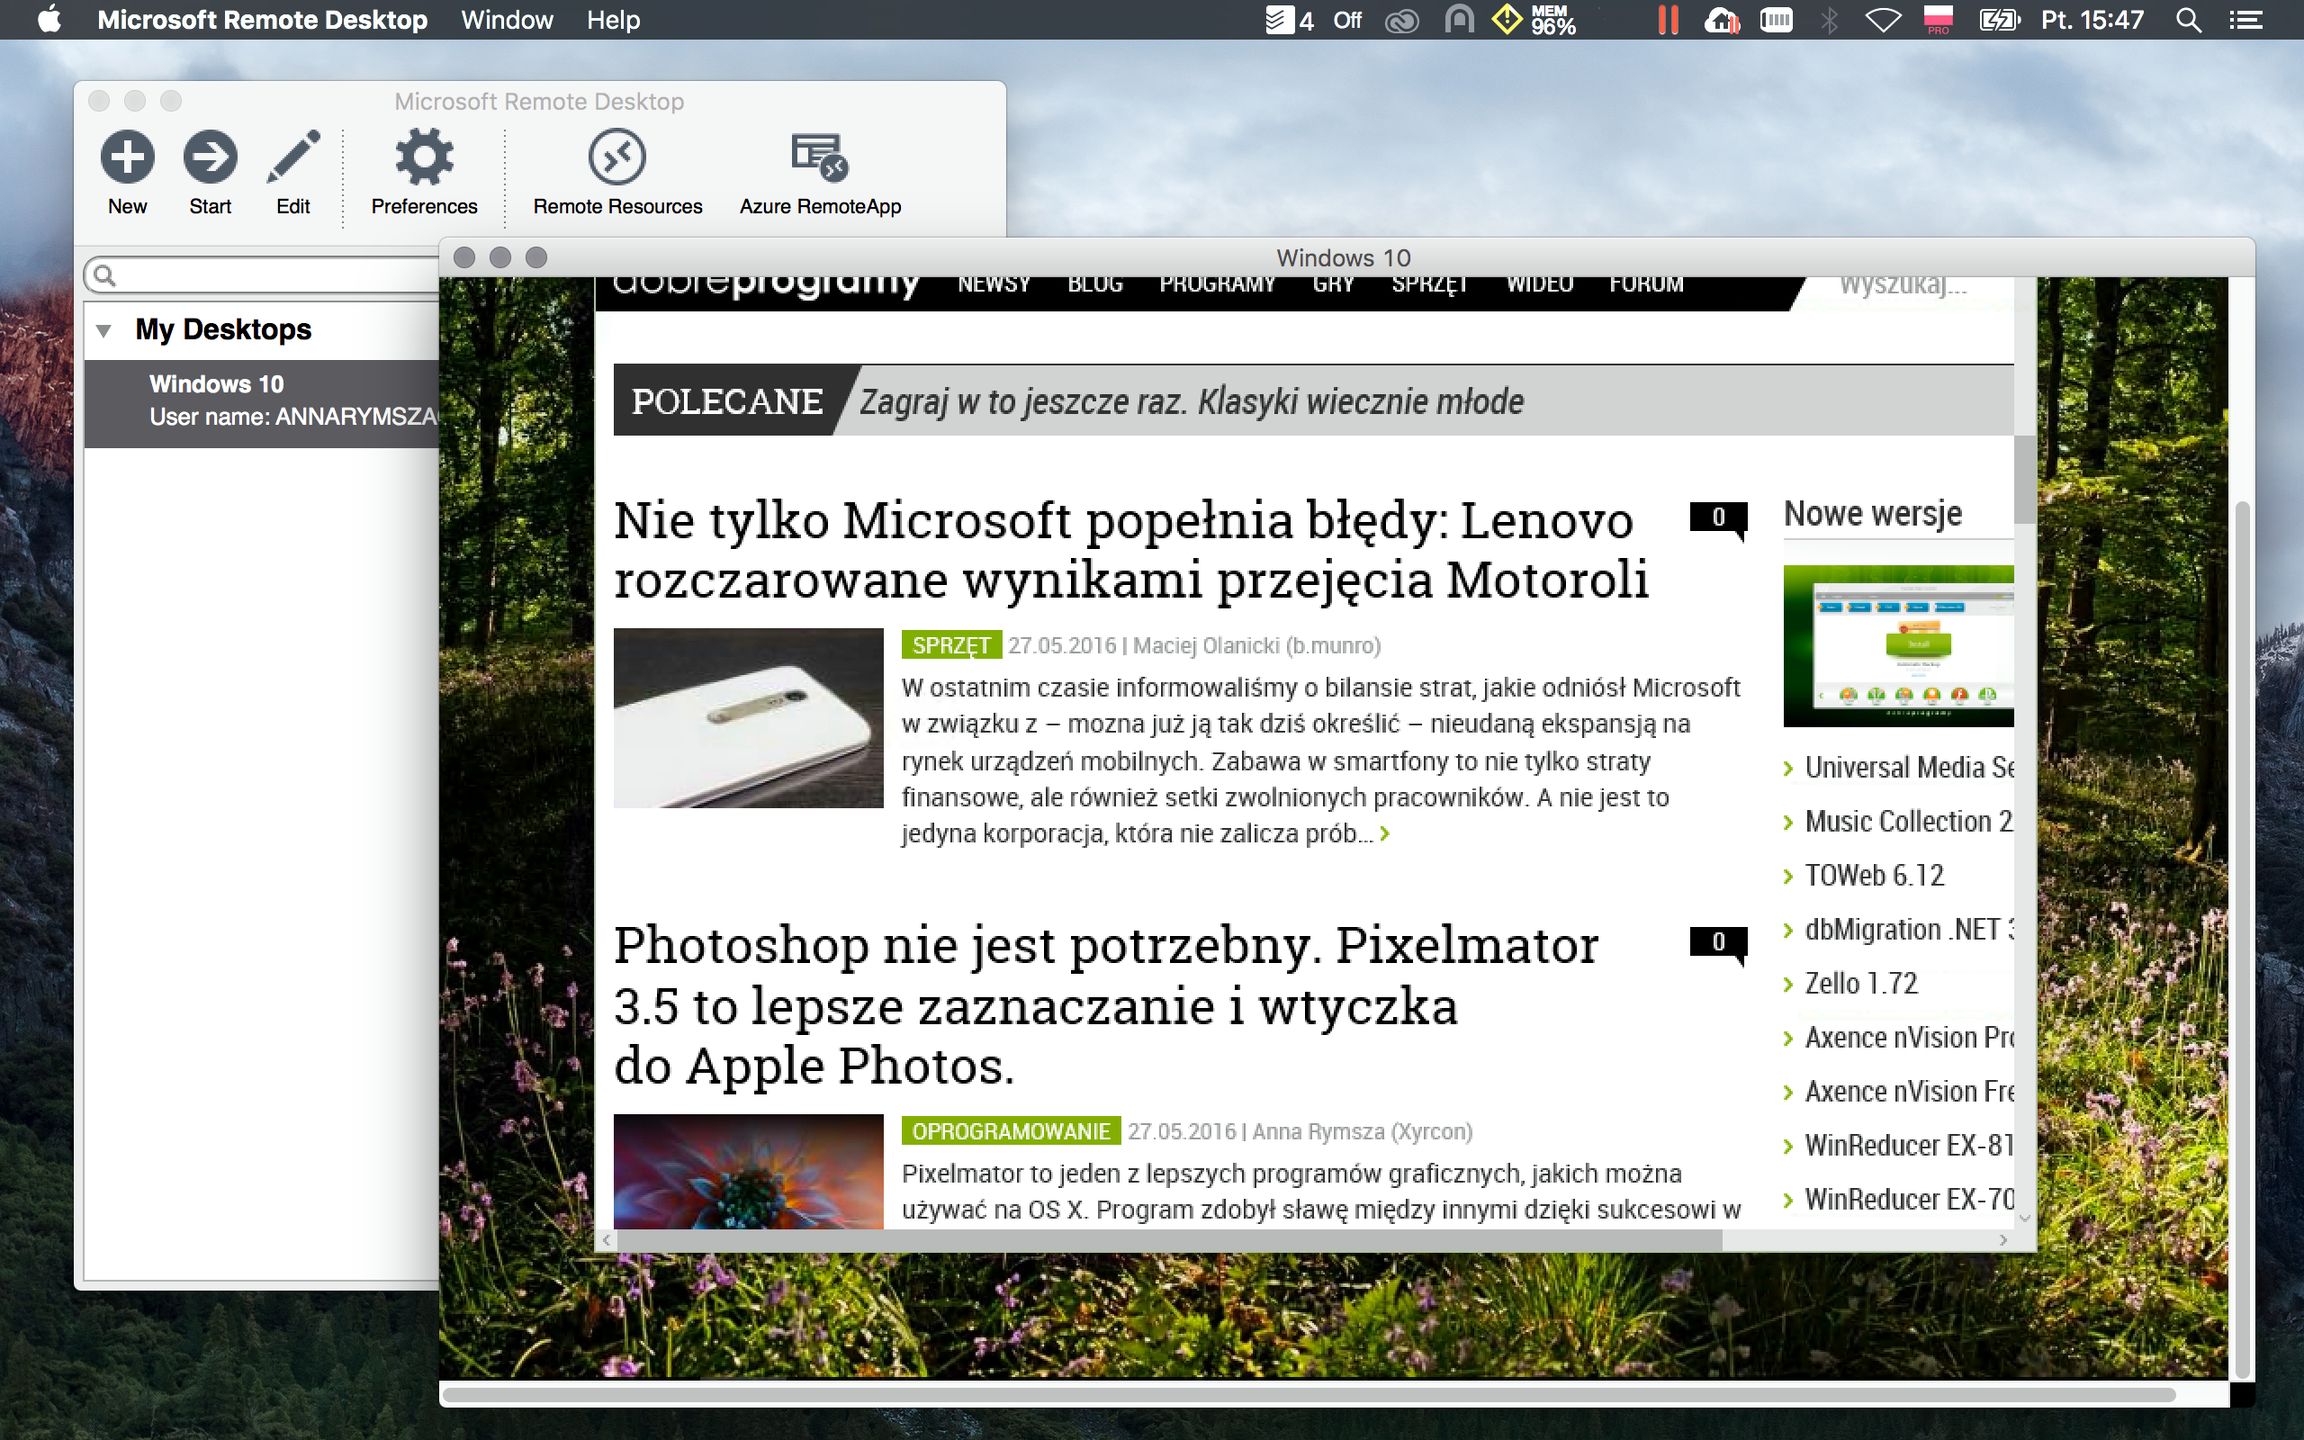Select the Windows 10 desktop entry
Viewport: 2304px width, 1440px height.
click(262, 403)
